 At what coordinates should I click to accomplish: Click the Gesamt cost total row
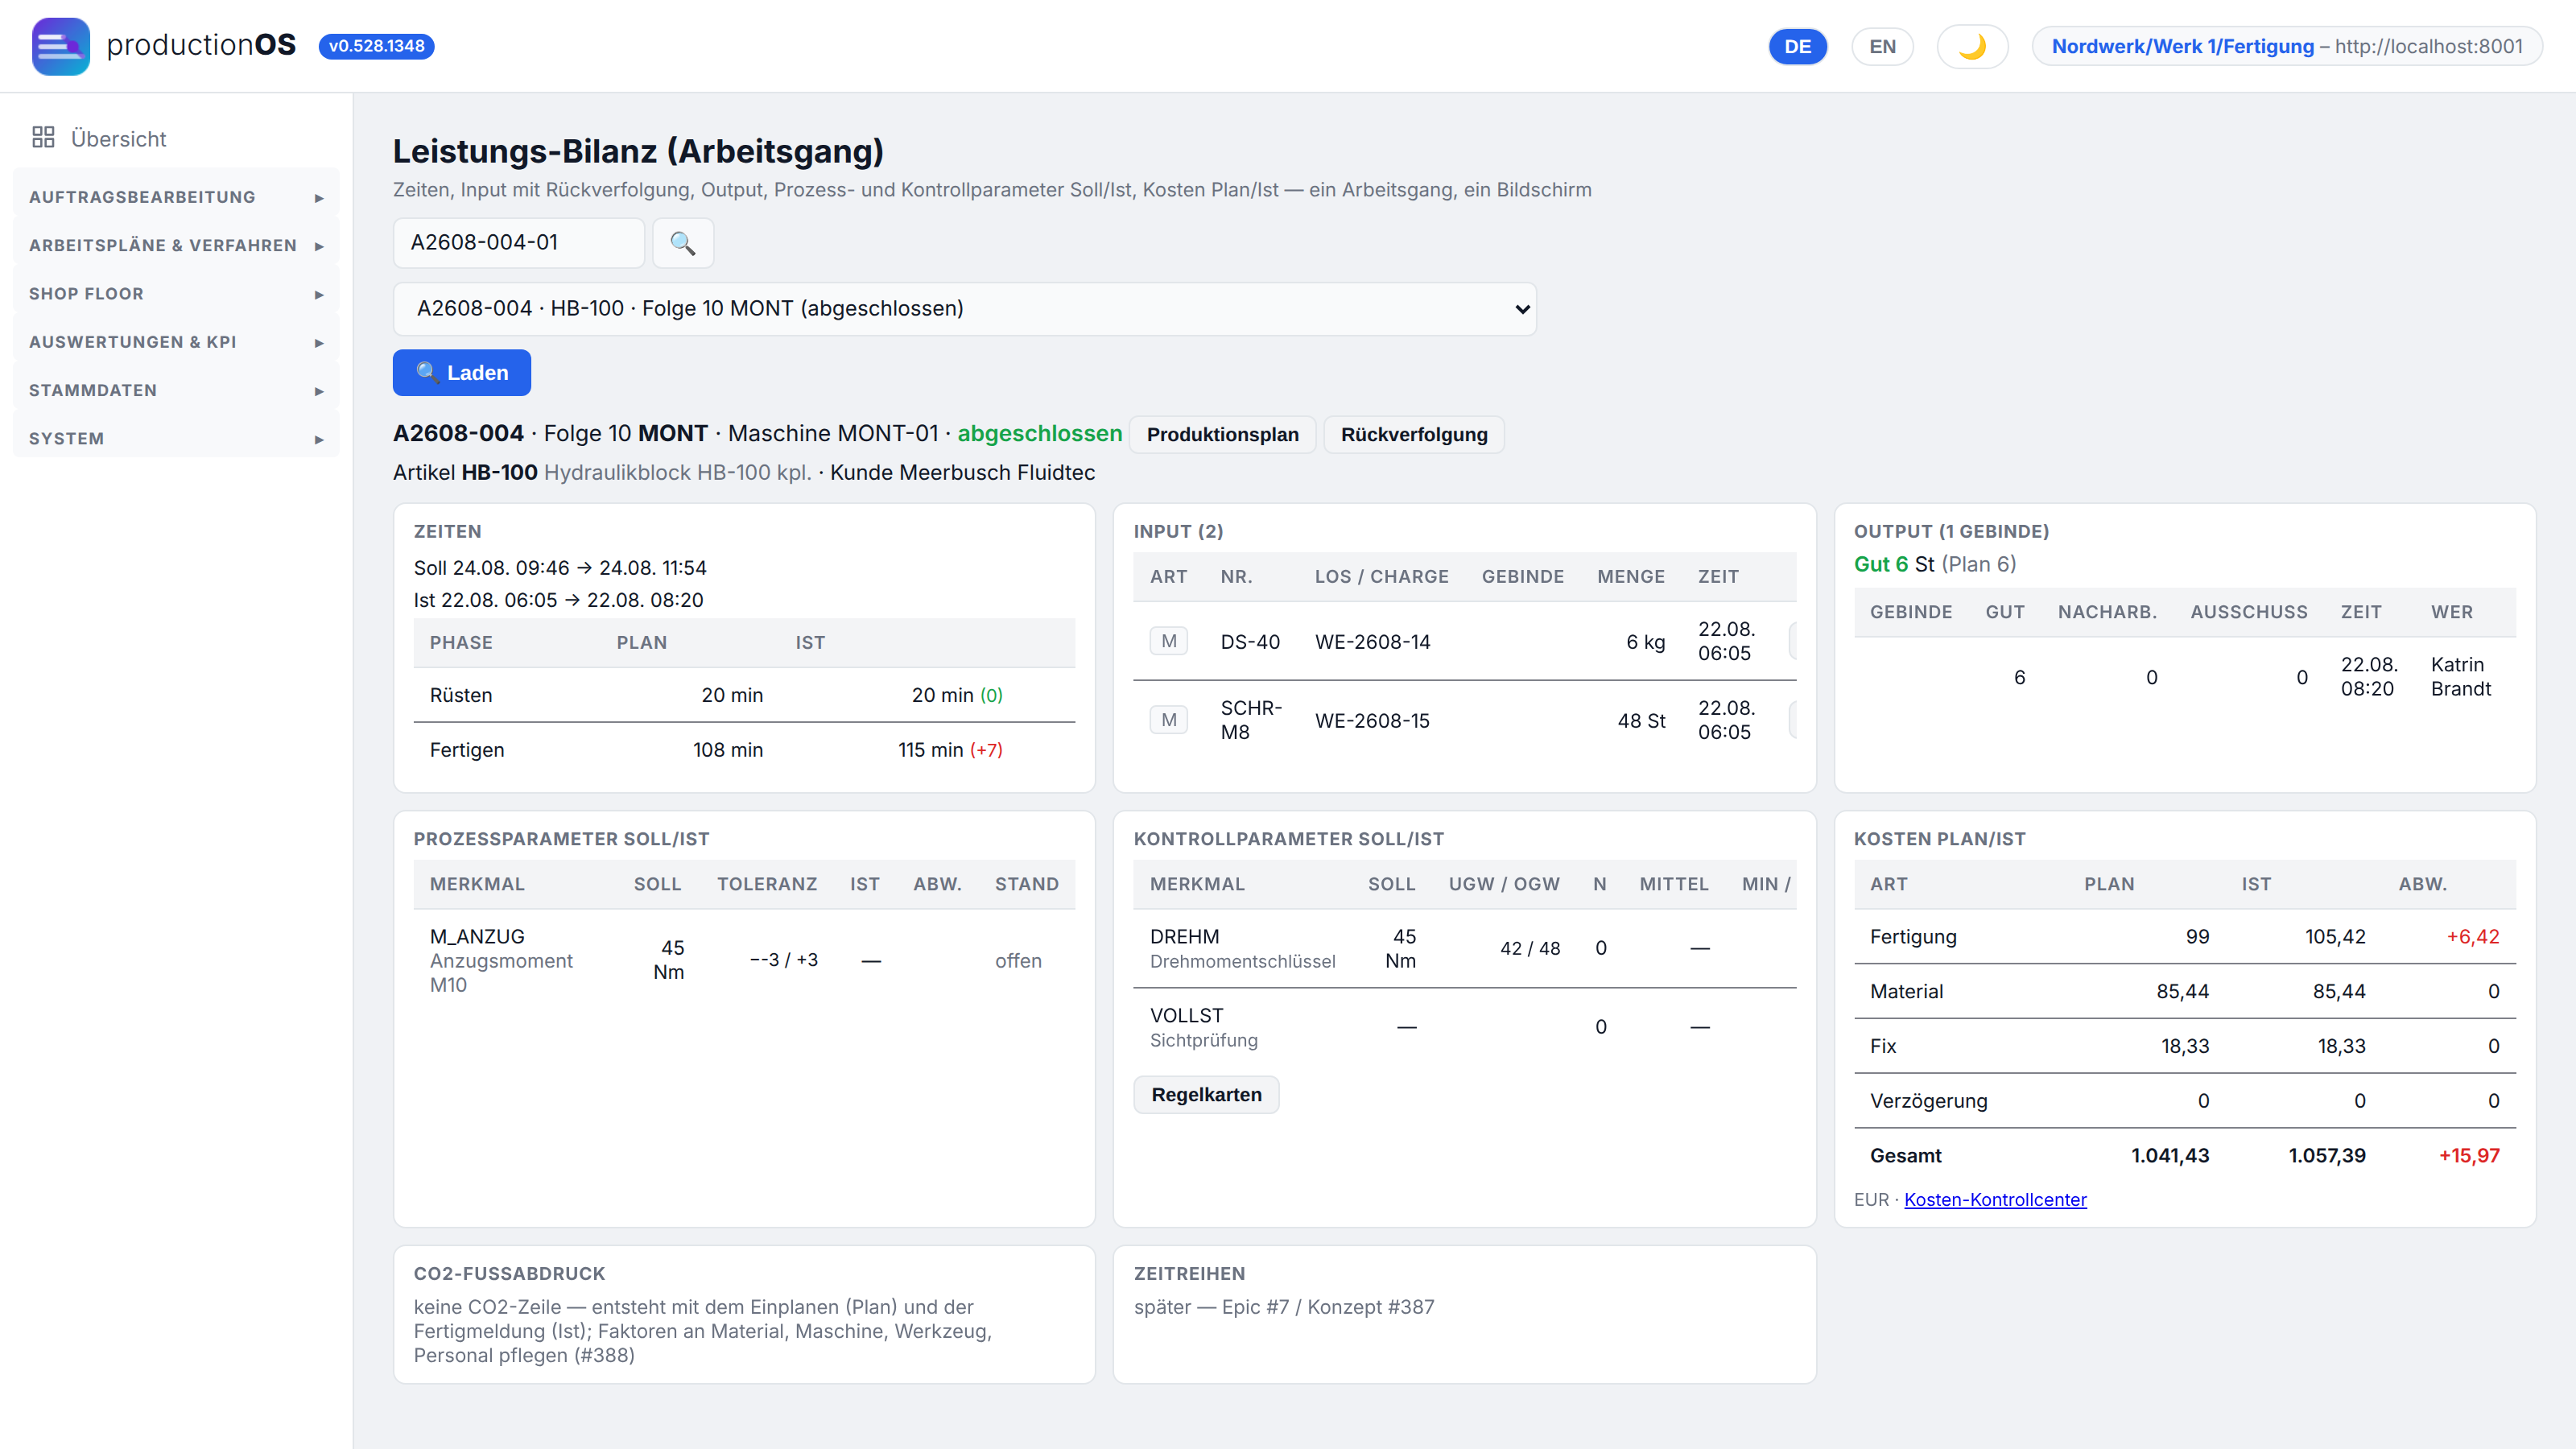click(x=2184, y=1156)
